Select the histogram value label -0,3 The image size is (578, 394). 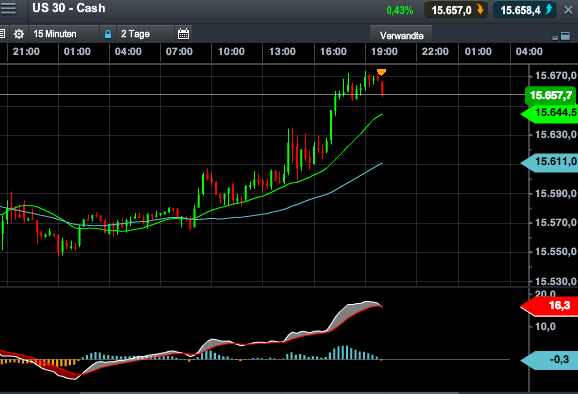(550, 359)
